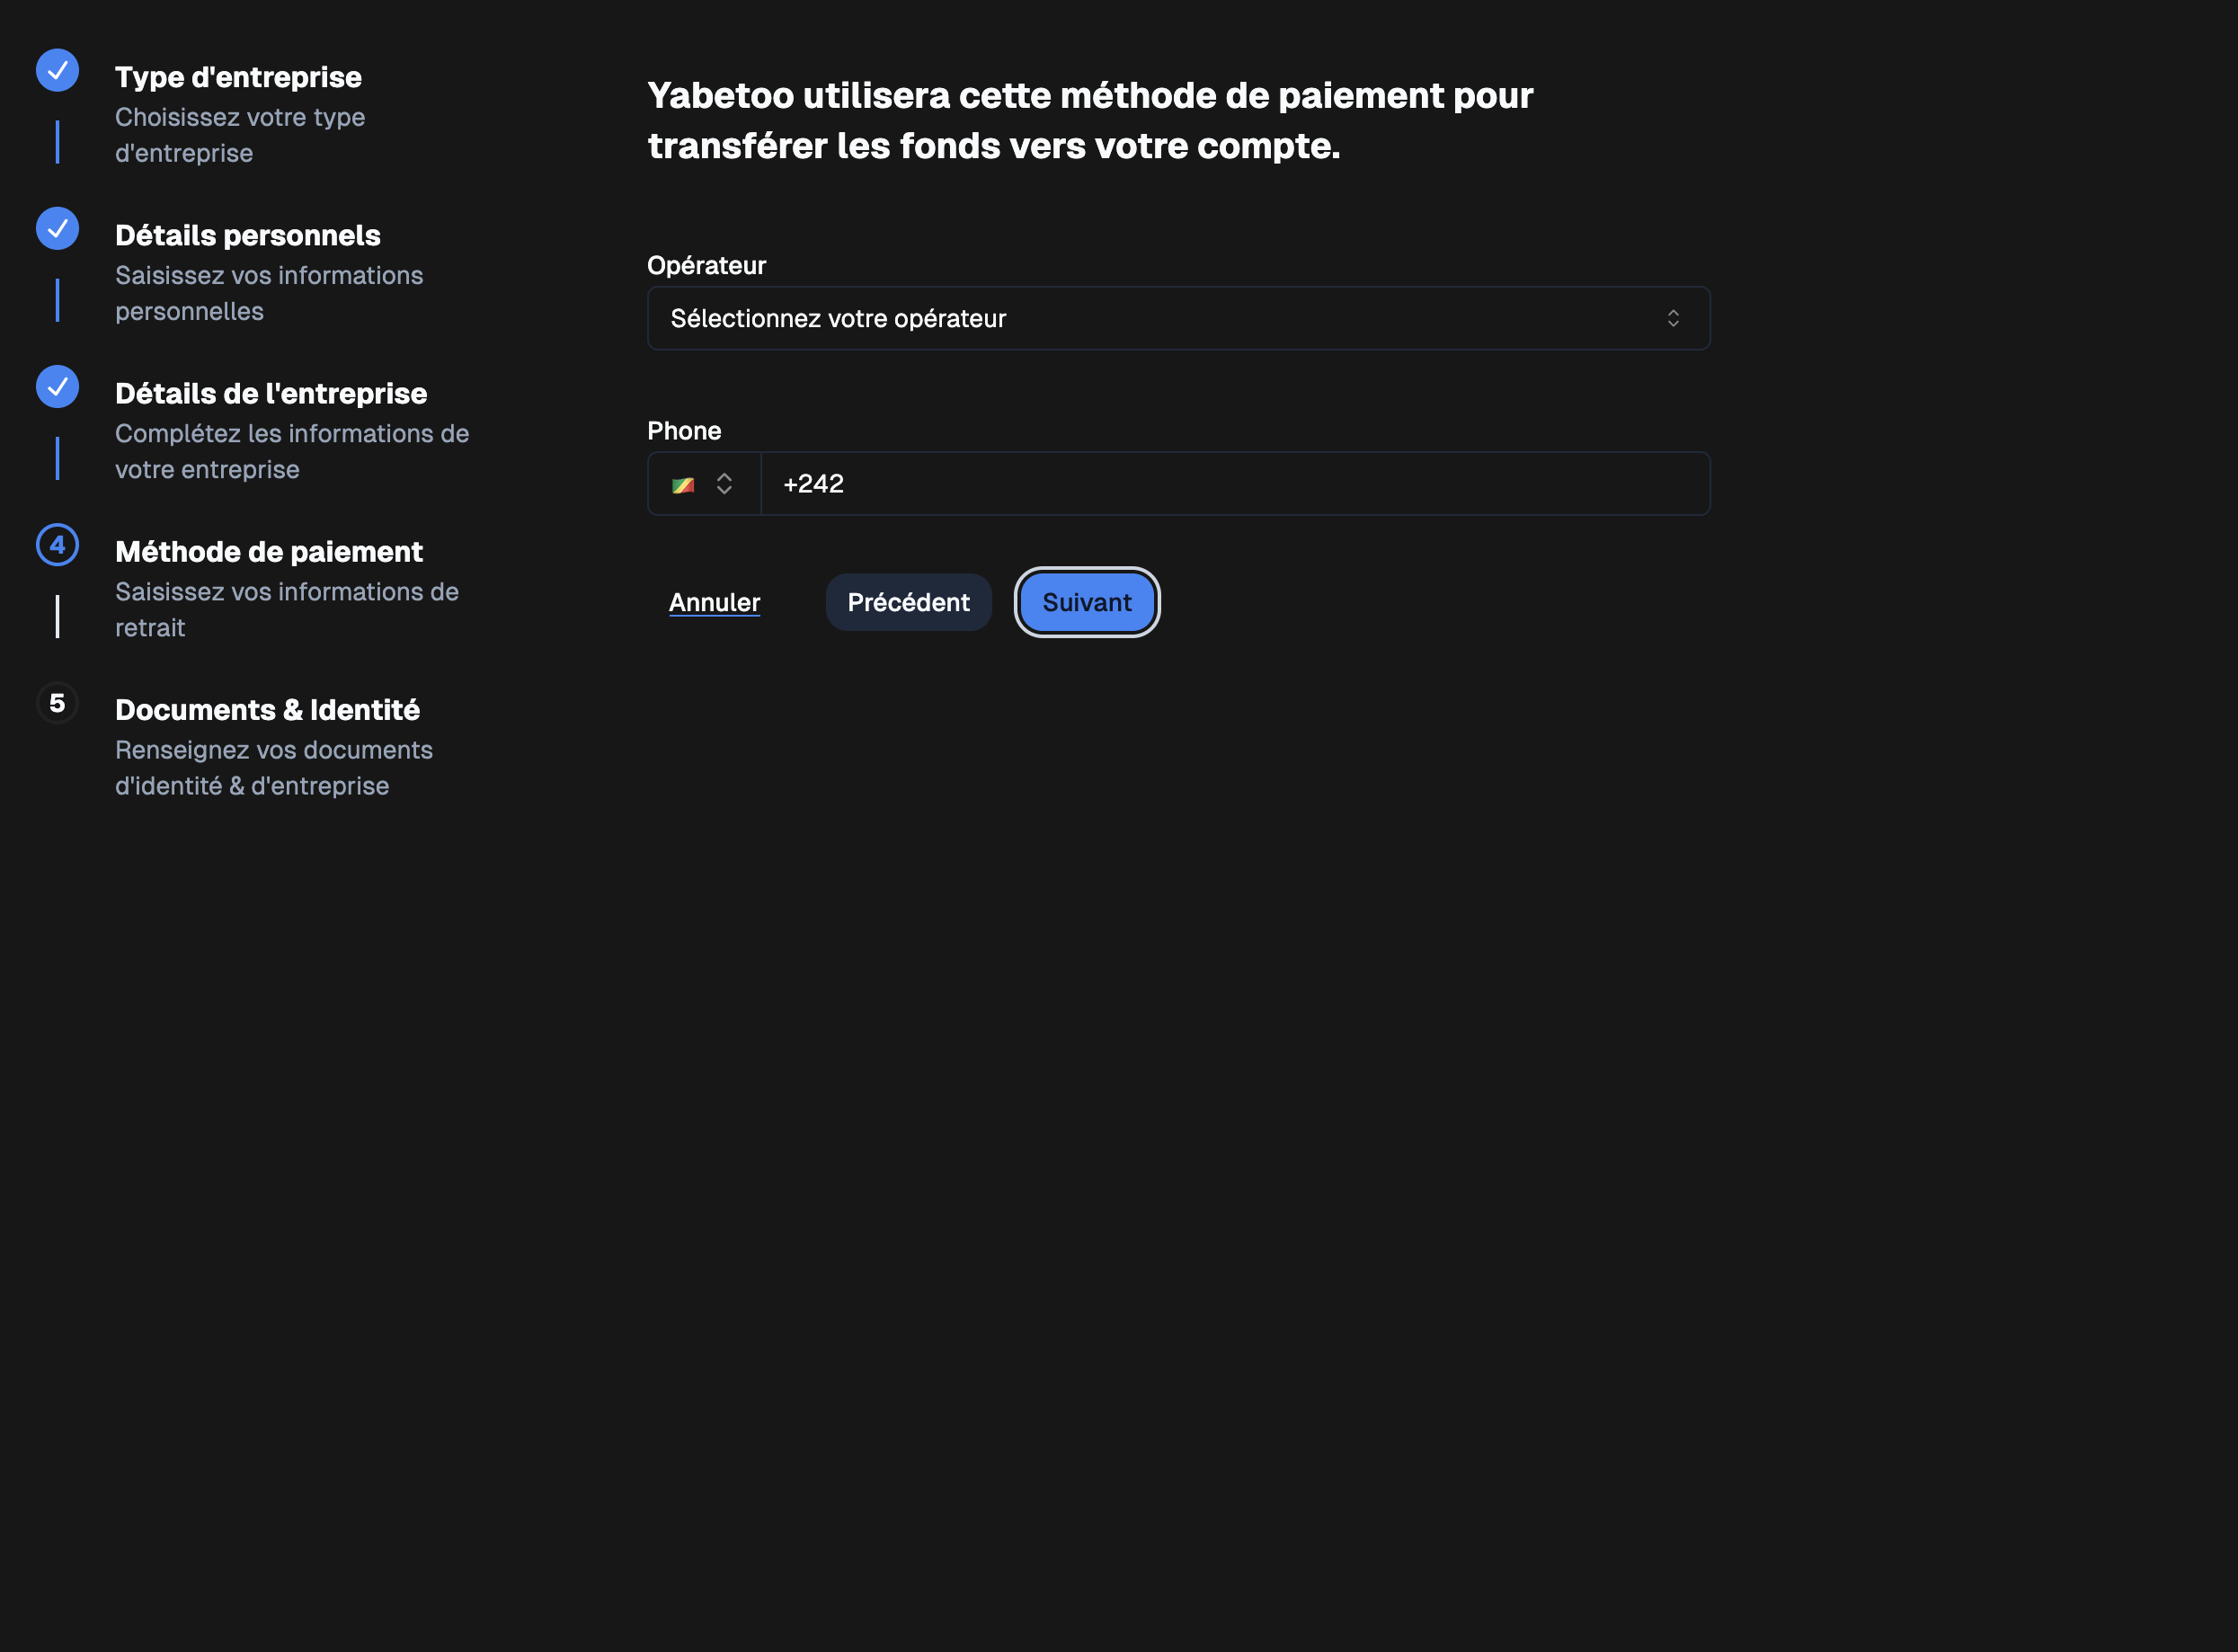Focus the phone number input field
Image resolution: width=2238 pixels, height=1652 pixels.
tap(1234, 484)
